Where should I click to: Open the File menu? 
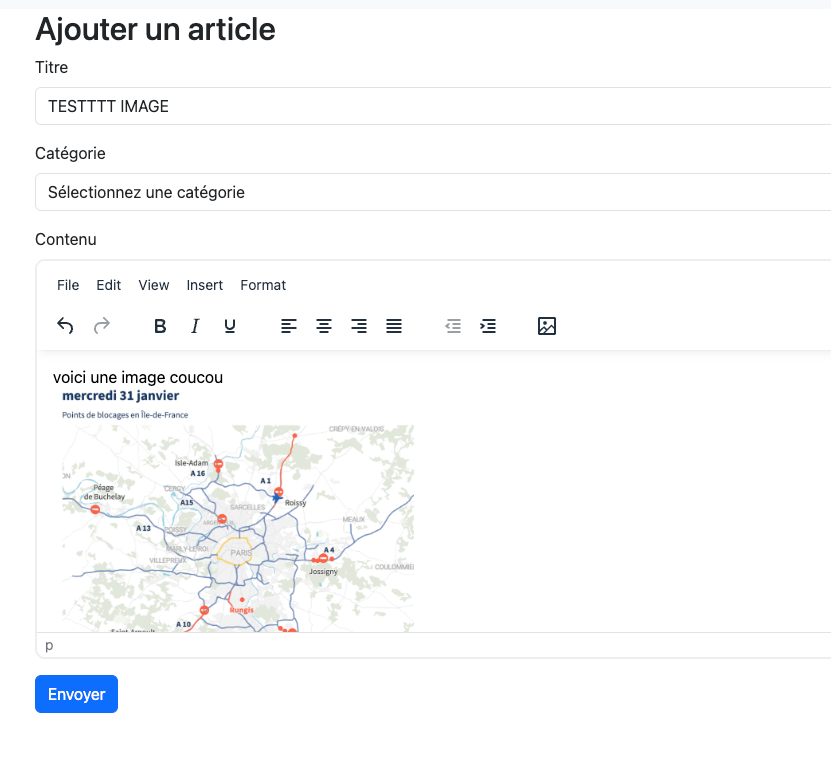click(x=68, y=285)
